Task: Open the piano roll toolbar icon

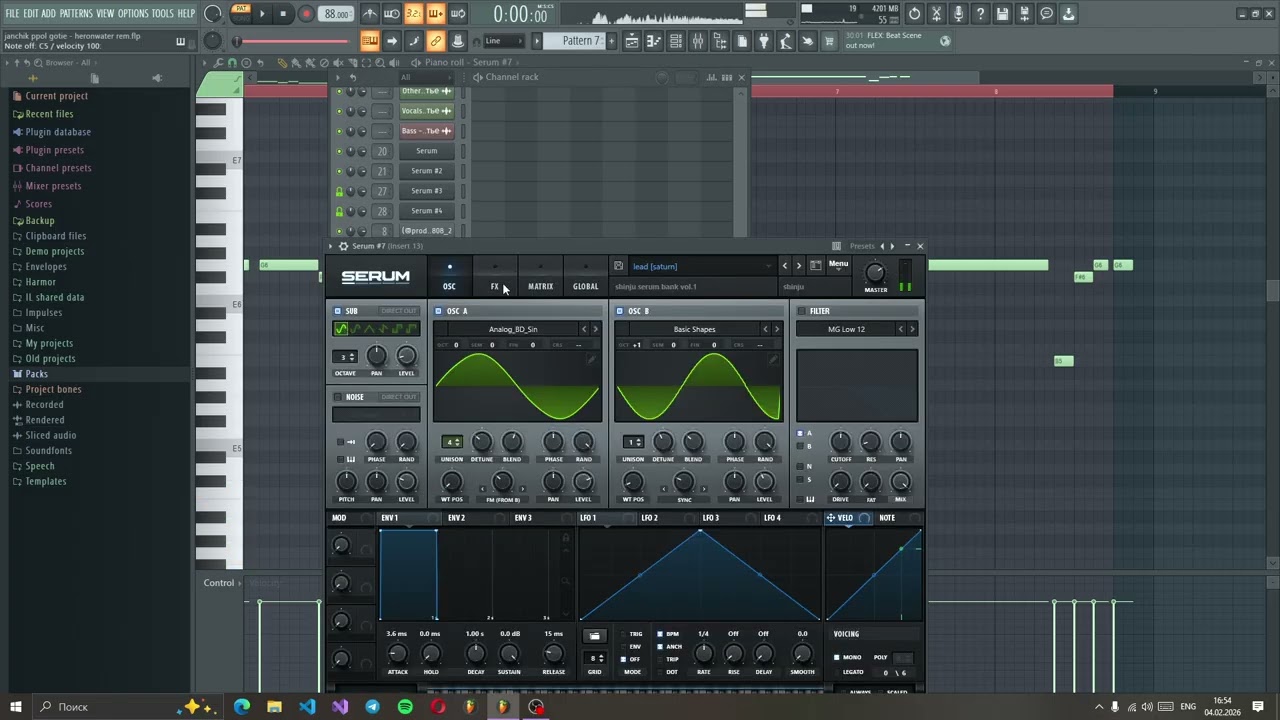Action: click(x=654, y=41)
